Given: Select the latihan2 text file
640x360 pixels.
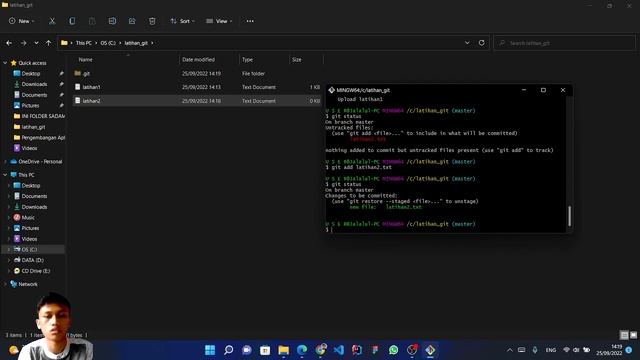Looking at the screenshot, I should (197, 101).
